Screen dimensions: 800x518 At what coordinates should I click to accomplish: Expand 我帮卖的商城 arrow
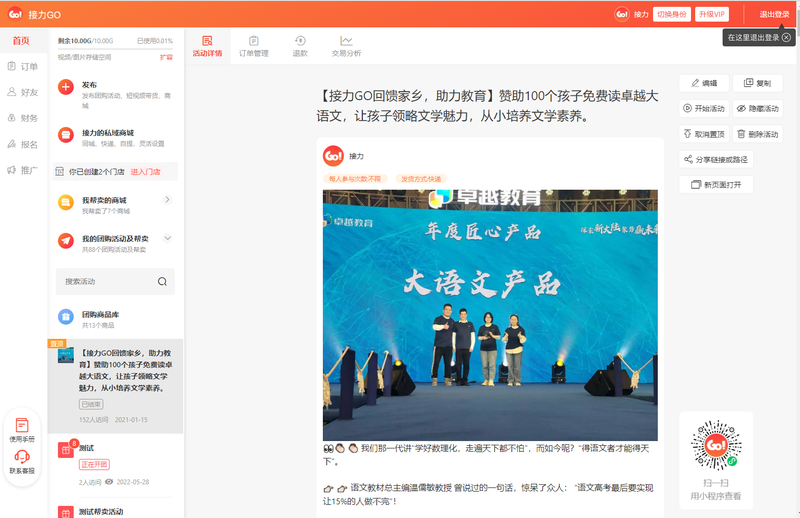[x=167, y=200]
